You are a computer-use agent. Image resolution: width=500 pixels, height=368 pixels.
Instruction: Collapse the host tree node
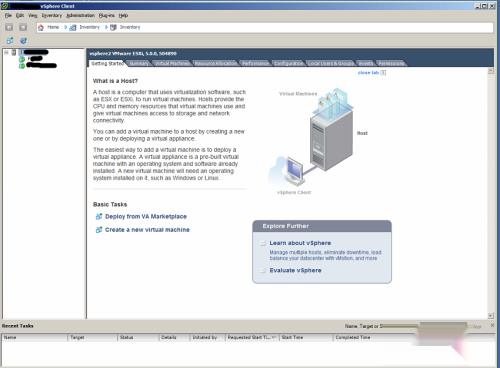pos(6,52)
